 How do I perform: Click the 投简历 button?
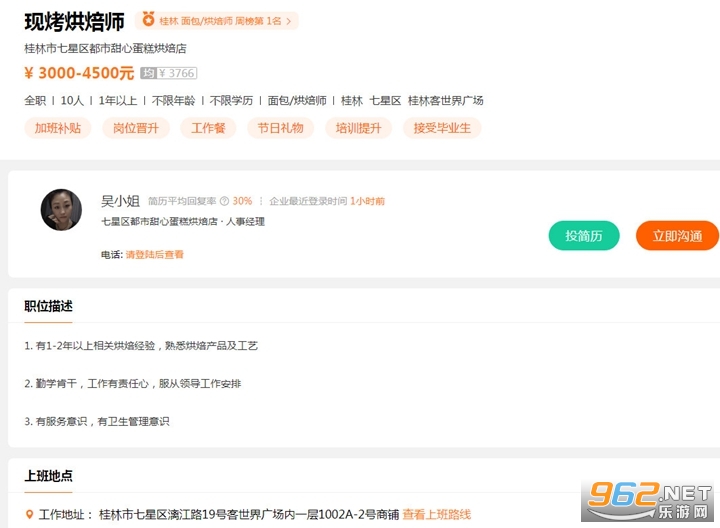(584, 236)
